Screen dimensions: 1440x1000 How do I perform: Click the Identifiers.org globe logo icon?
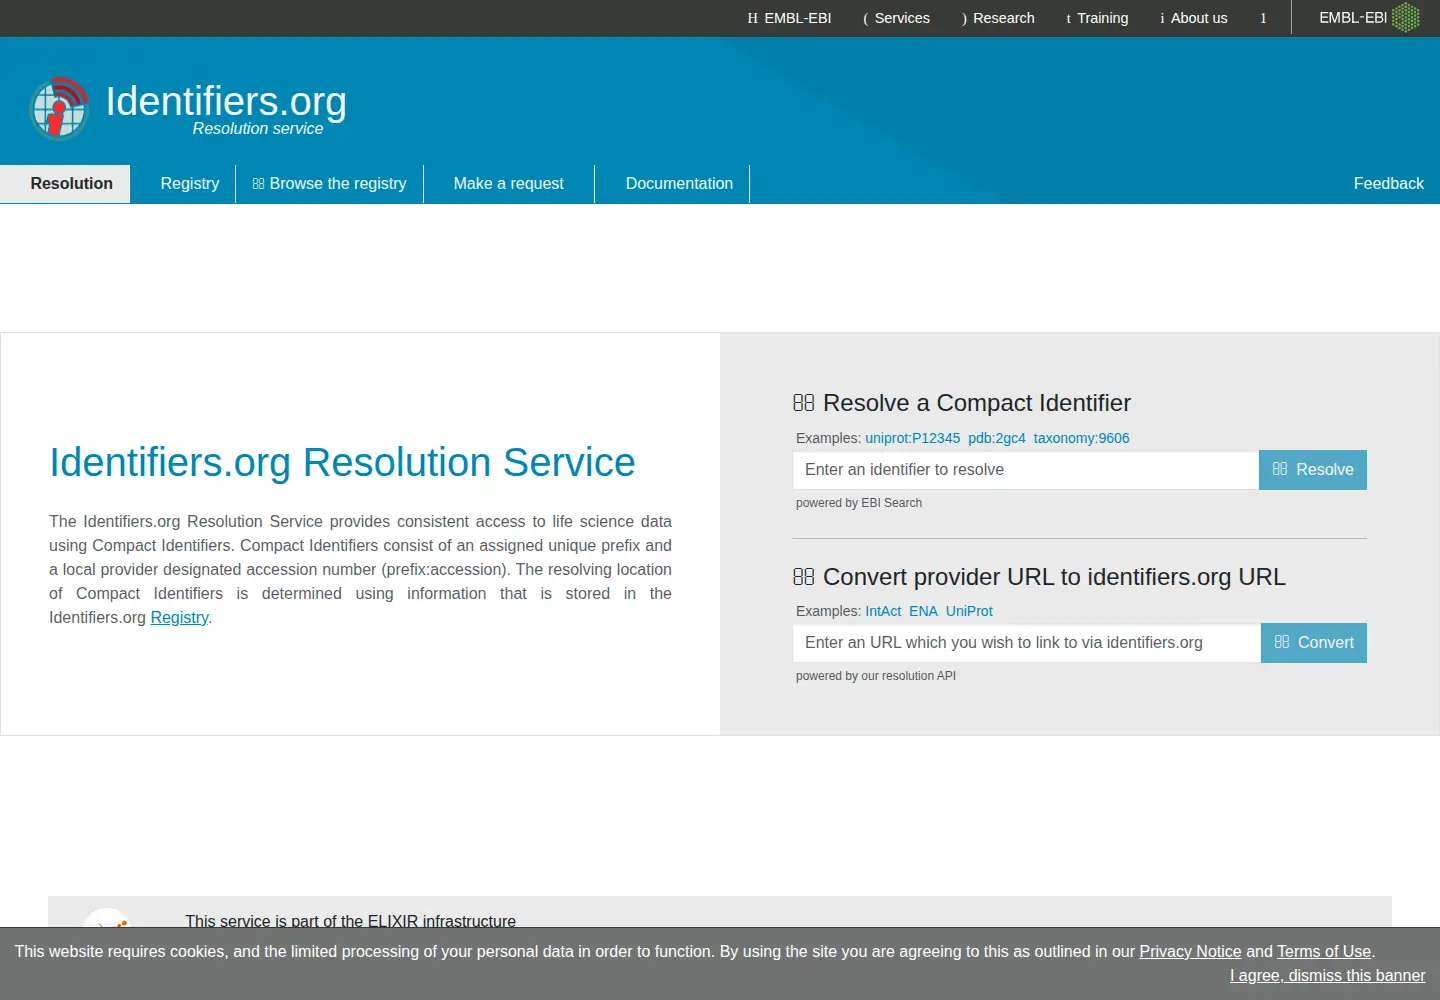(60, 108)
